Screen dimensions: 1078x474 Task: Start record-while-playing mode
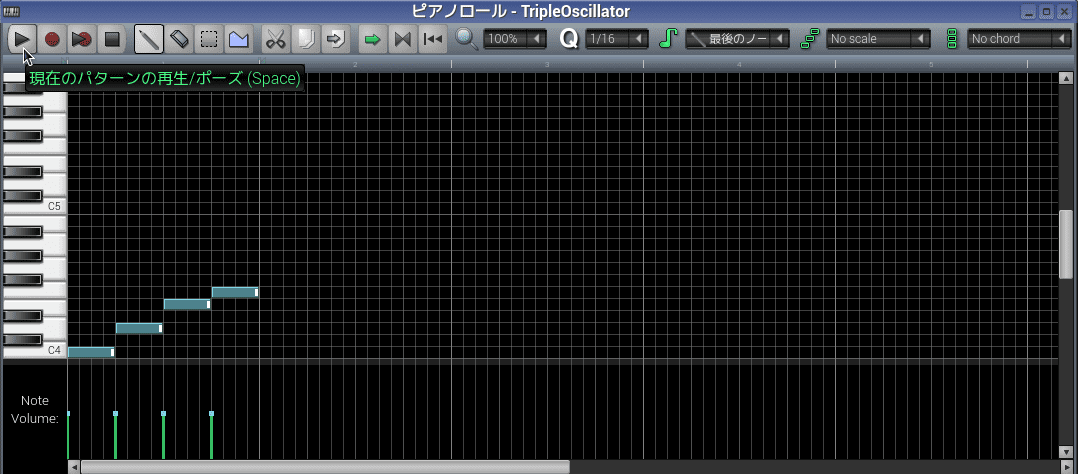(x=82, y=39)
